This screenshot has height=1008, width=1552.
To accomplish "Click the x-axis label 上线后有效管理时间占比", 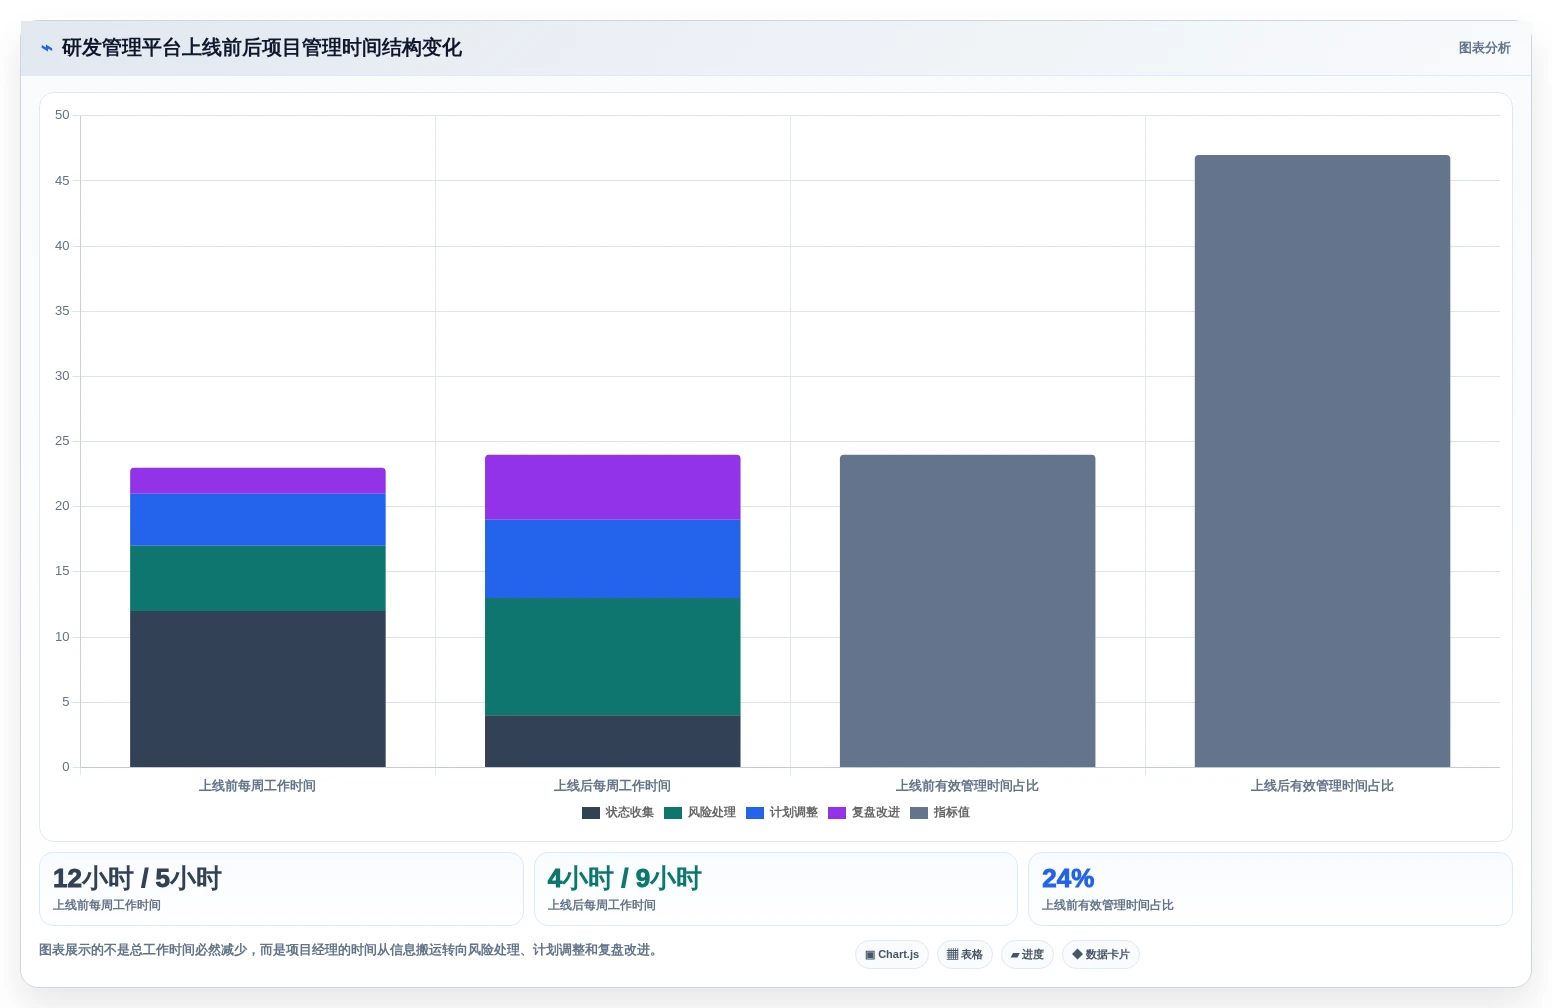I will point(1323,786).
